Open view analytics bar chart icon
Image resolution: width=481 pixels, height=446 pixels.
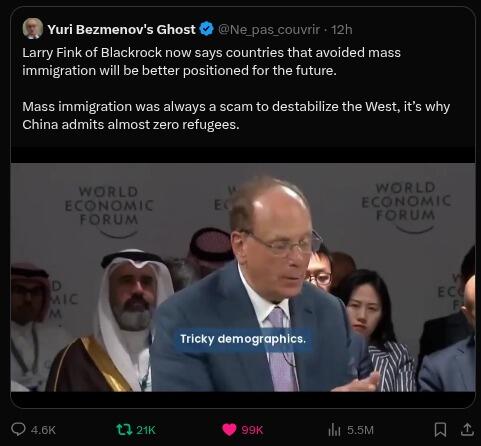pyautogui.click(x=334, y=430)
